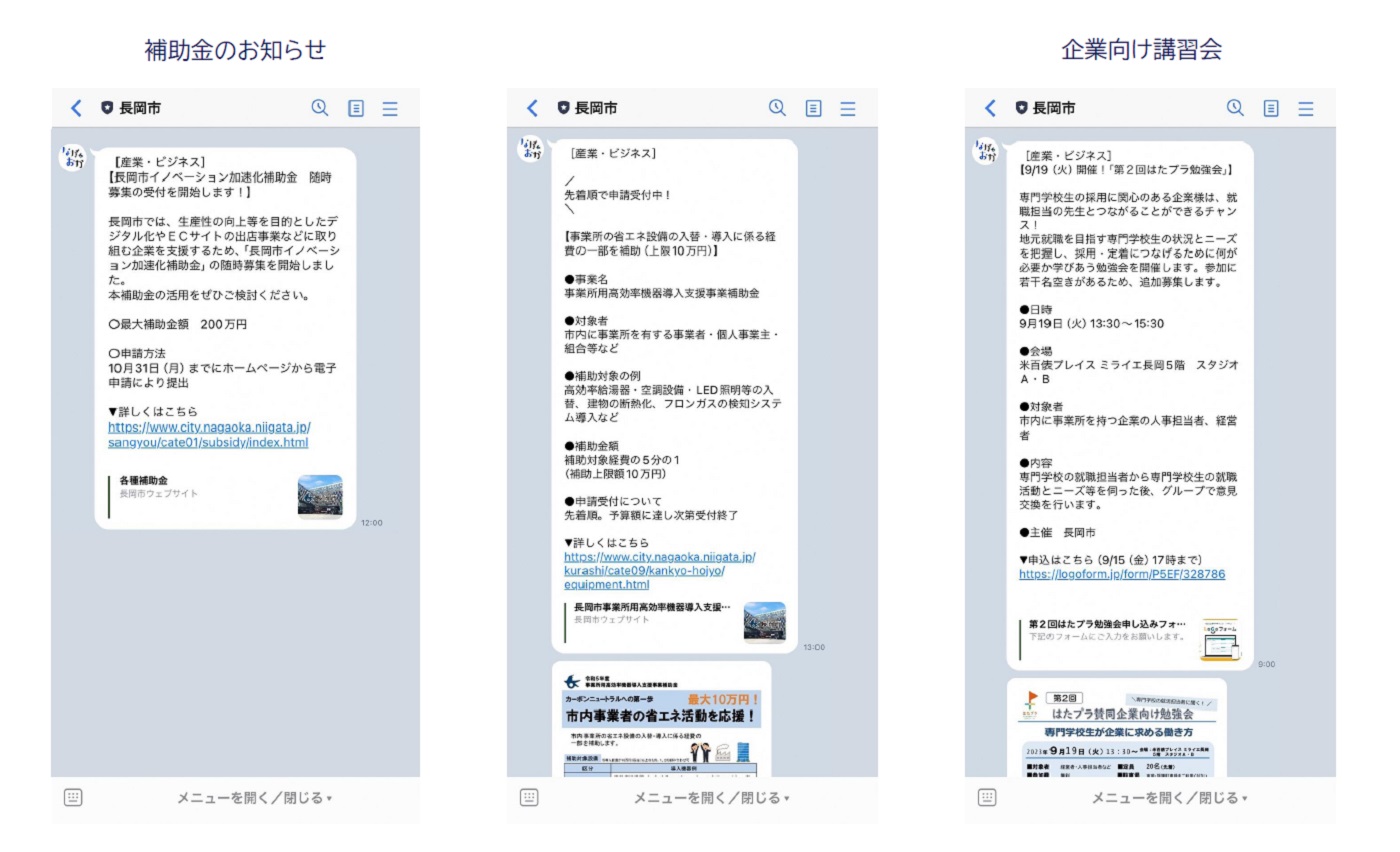Tap keyboard icon in middle phone bottom bar
Image resolution: width=1400 pixels, height=852 pixels.
pos(530,797)
